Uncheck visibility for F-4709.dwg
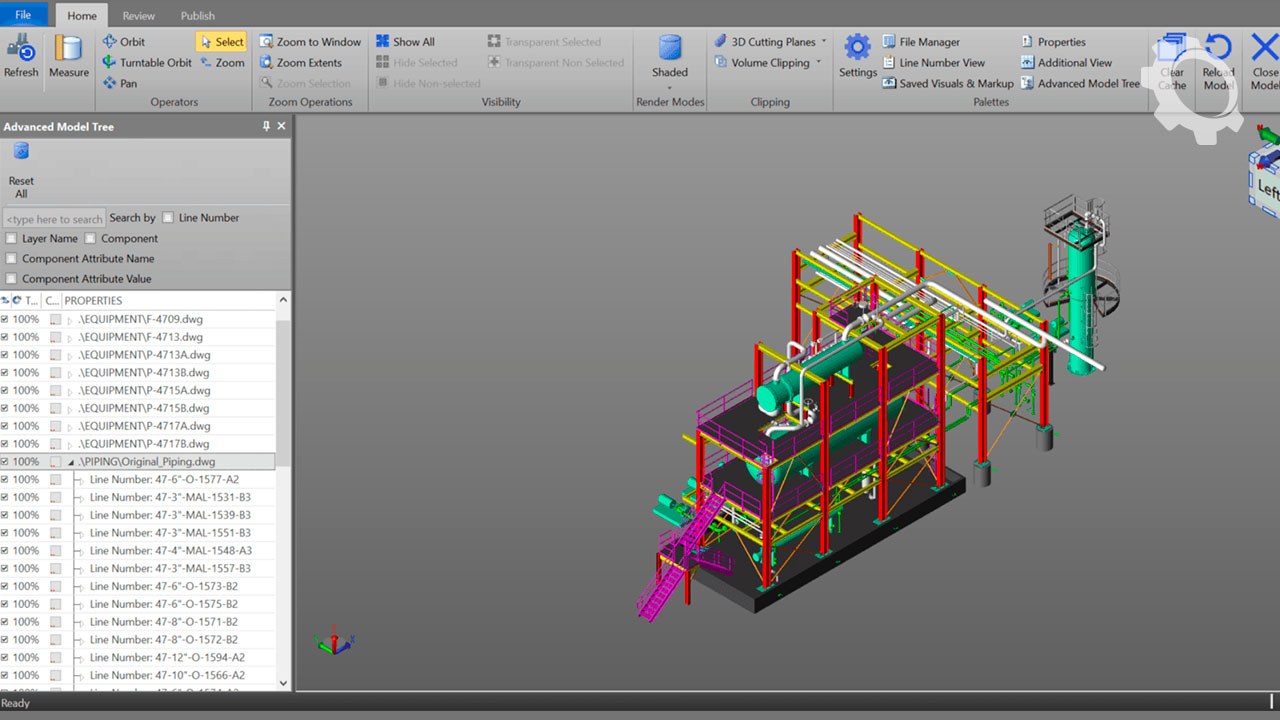 [x=5, y=320]
